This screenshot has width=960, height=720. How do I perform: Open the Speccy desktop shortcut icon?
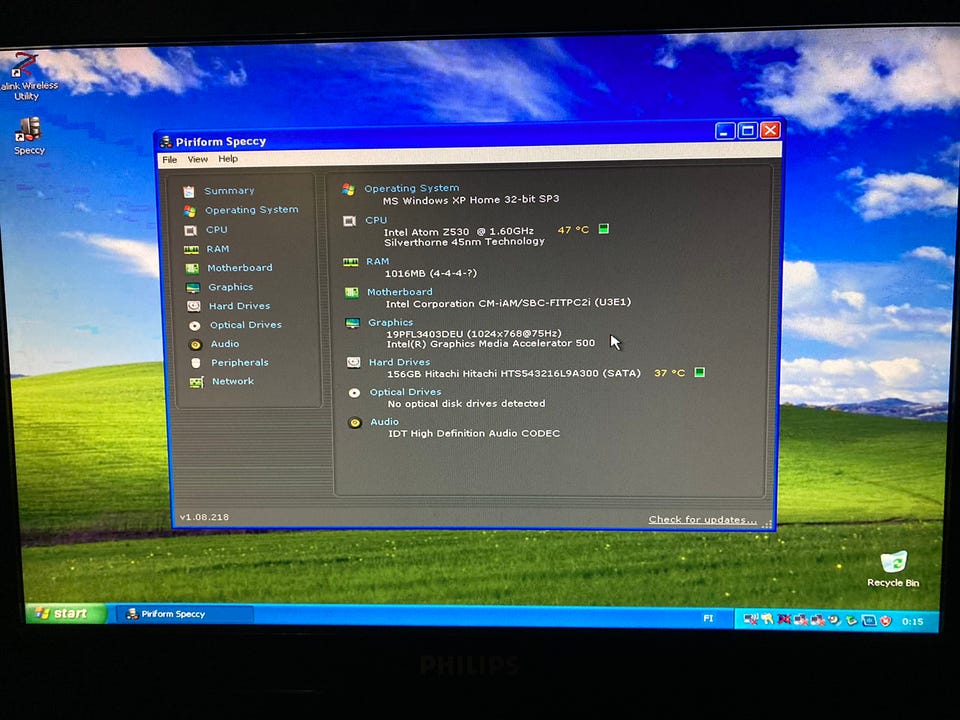(29, 136)
